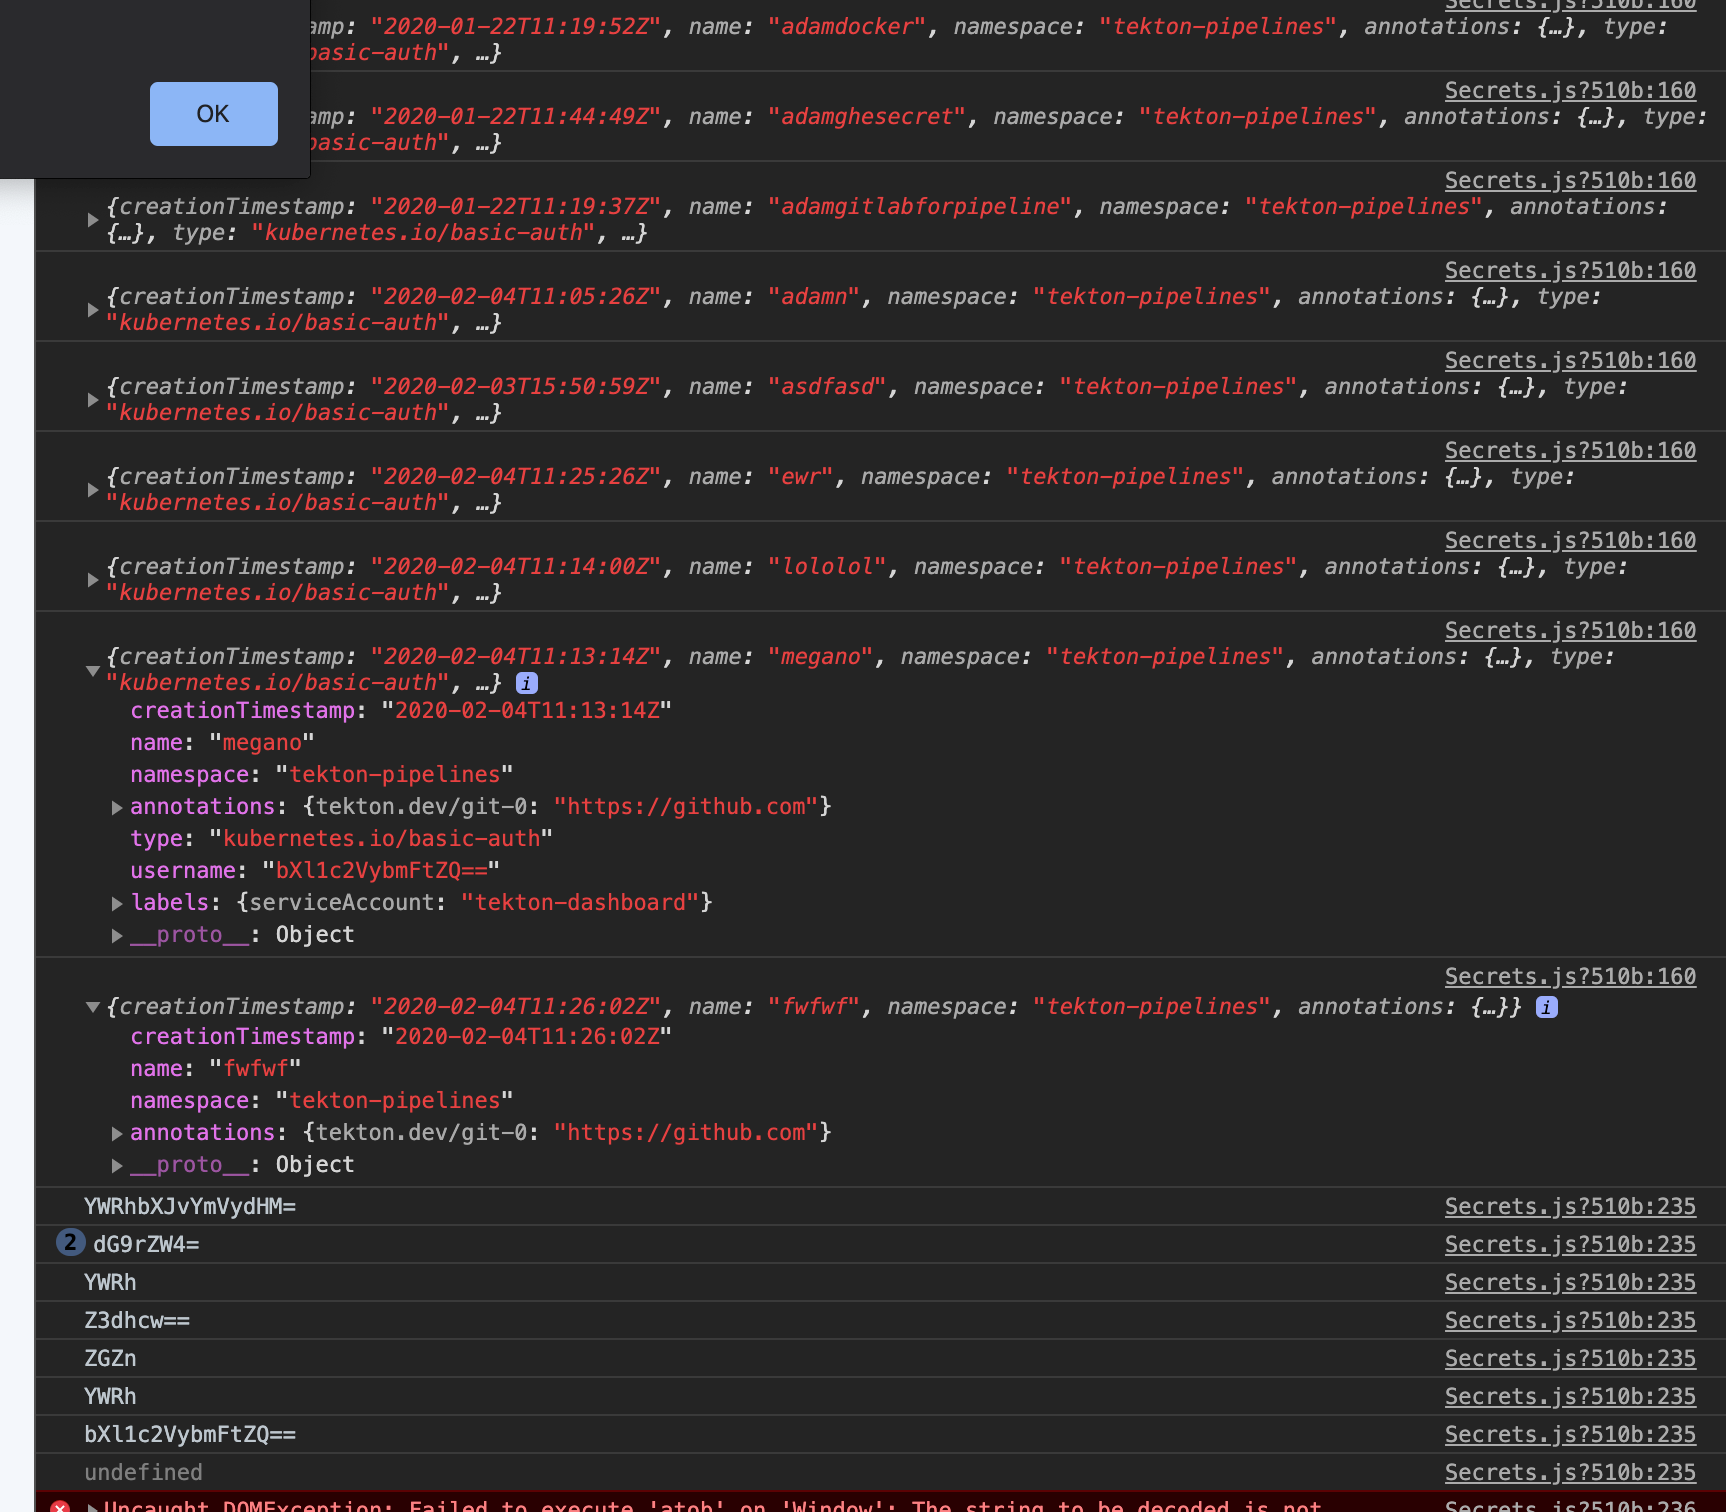Image resolution: width=1726 pixels, height=1512 pixels.
Task: Click the info icon beside the fwfwf object
Action: (1547, 1008)
